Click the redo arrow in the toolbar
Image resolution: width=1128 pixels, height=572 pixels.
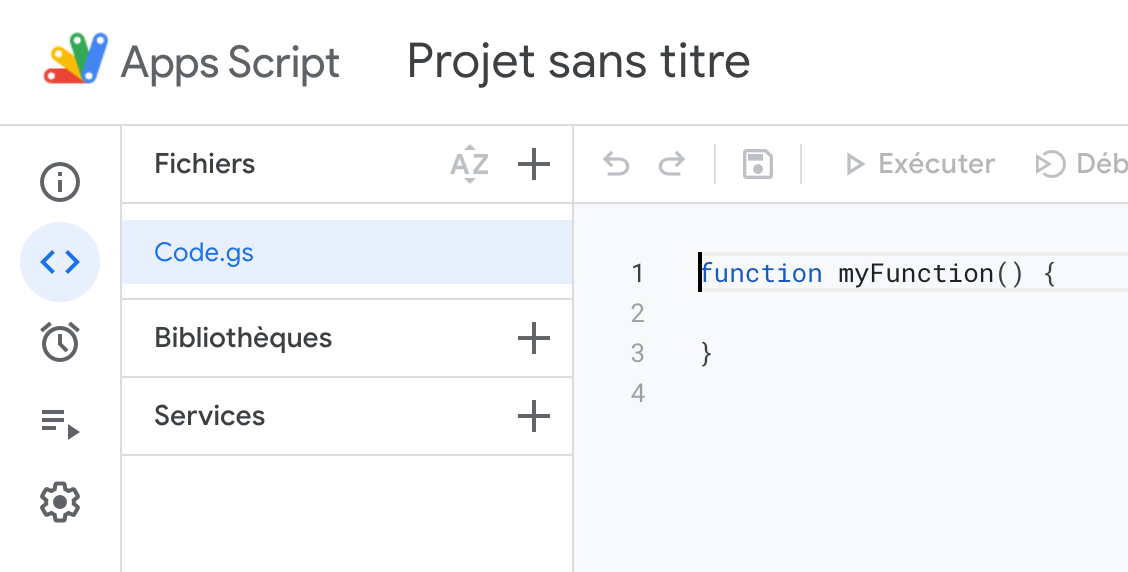click(671, 165)
